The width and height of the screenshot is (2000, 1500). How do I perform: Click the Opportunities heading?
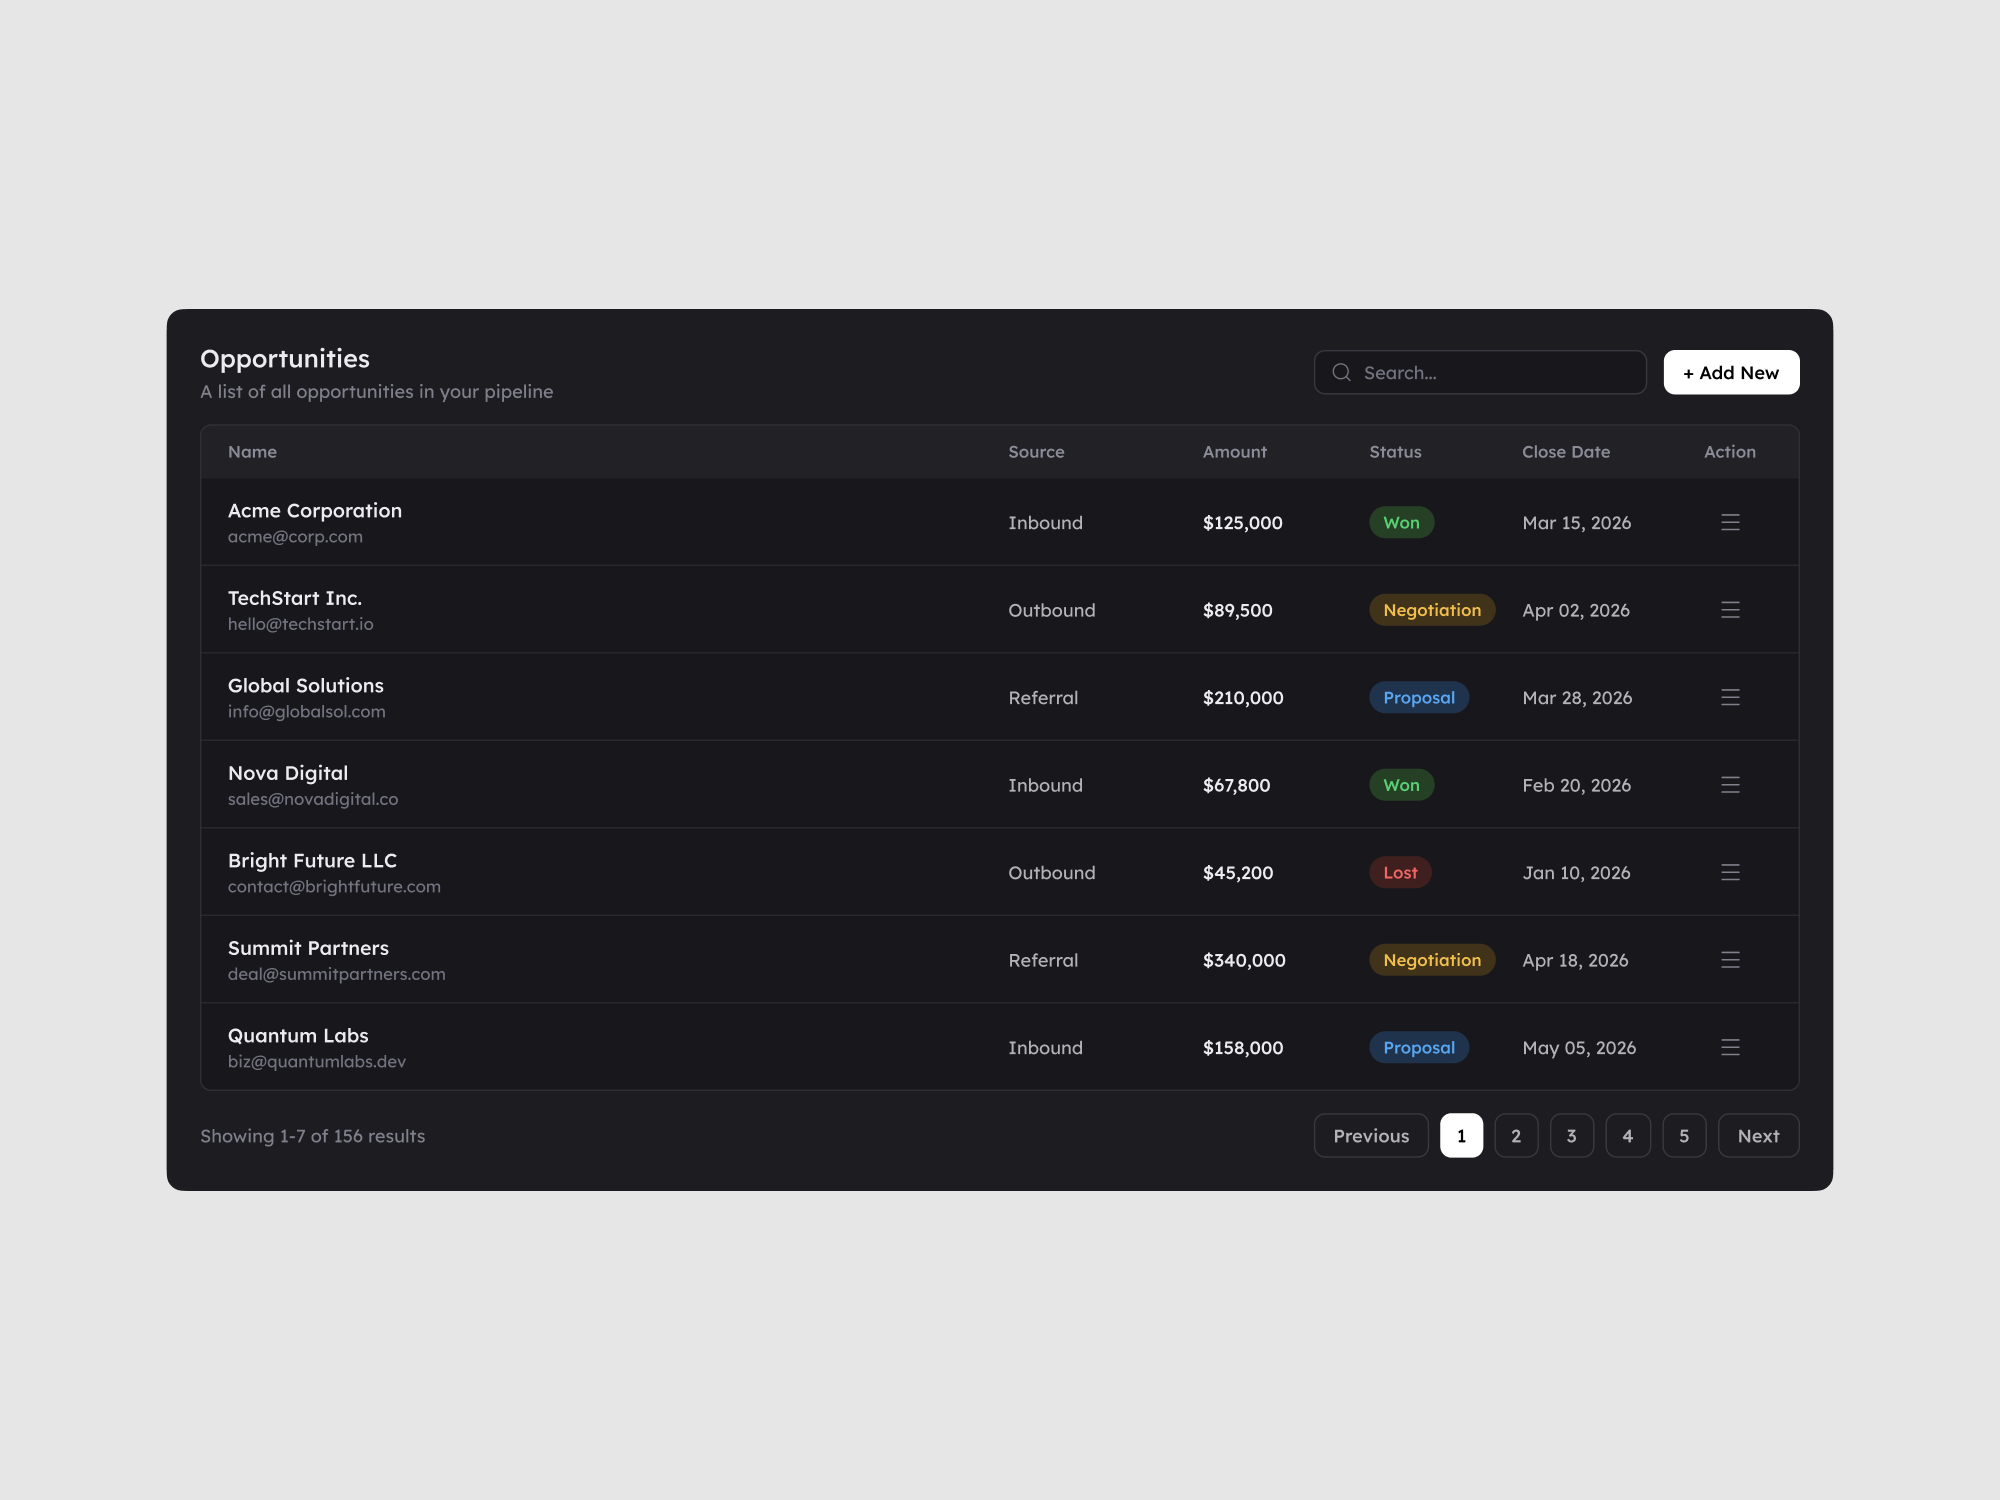285,359
